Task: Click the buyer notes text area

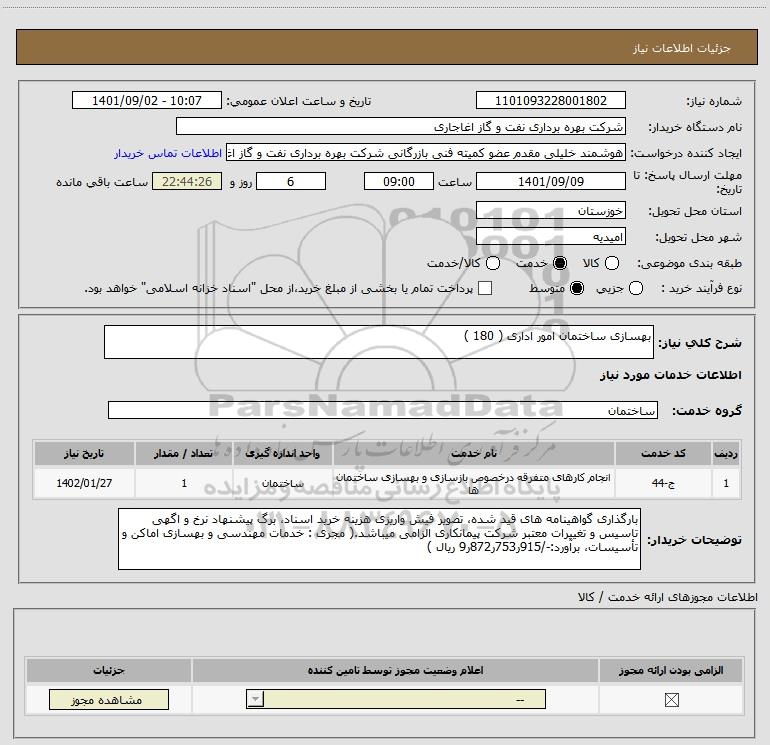Action: [x=379, y=539]
